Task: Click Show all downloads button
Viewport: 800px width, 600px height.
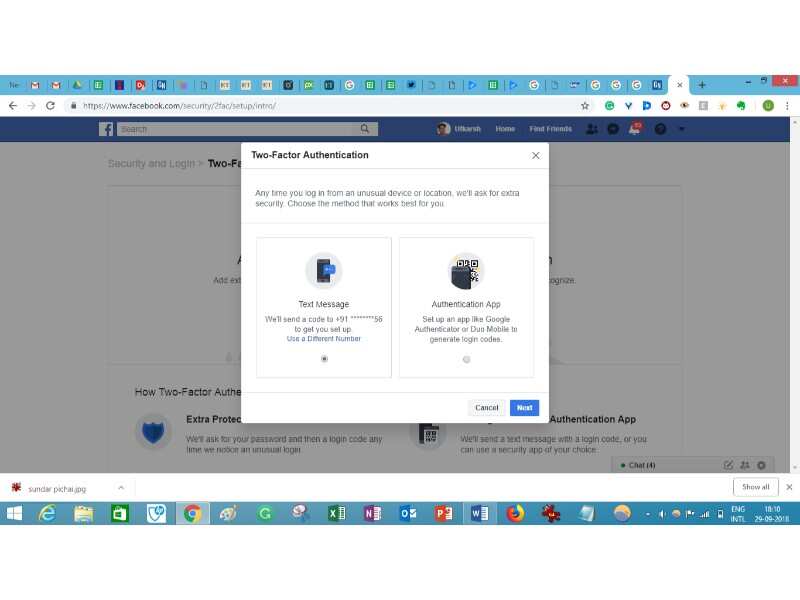Action: pyautogui.click(x=756, y=487)
